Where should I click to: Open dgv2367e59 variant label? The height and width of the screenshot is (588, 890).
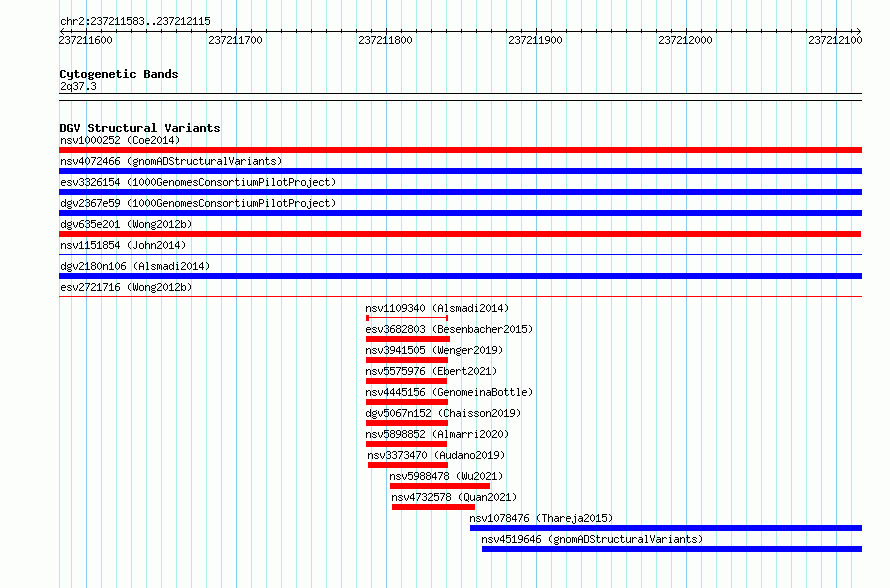tap(198, 203)
